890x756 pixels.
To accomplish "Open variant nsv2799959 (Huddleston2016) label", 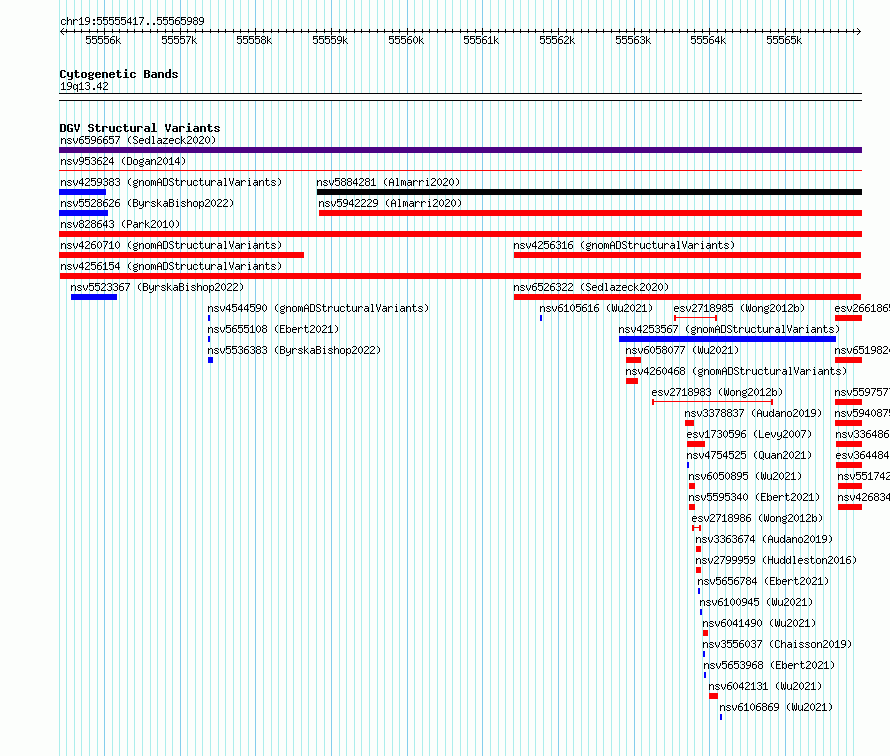I will coord(776,560).
